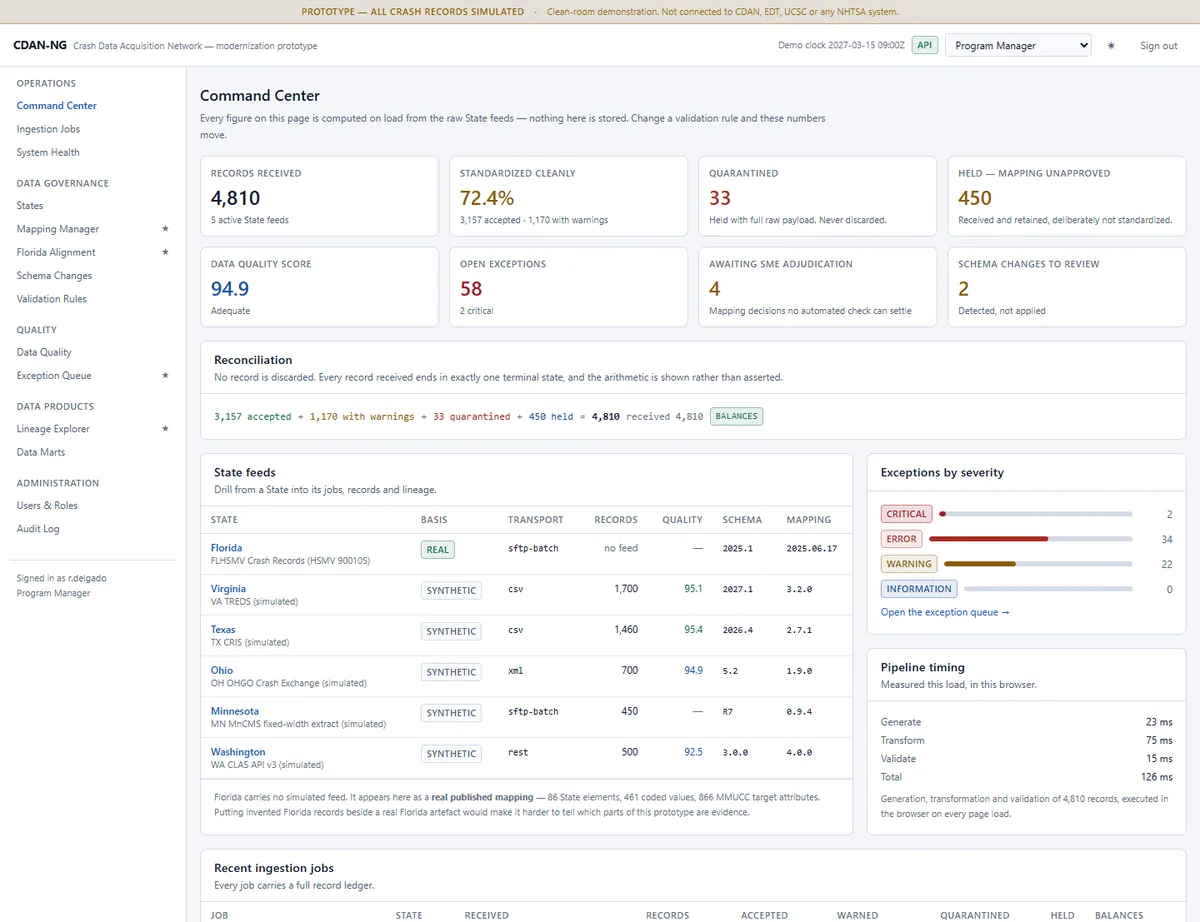Open the Ohio state feed
Screen dimensions: 1200x922
point(222,671)
